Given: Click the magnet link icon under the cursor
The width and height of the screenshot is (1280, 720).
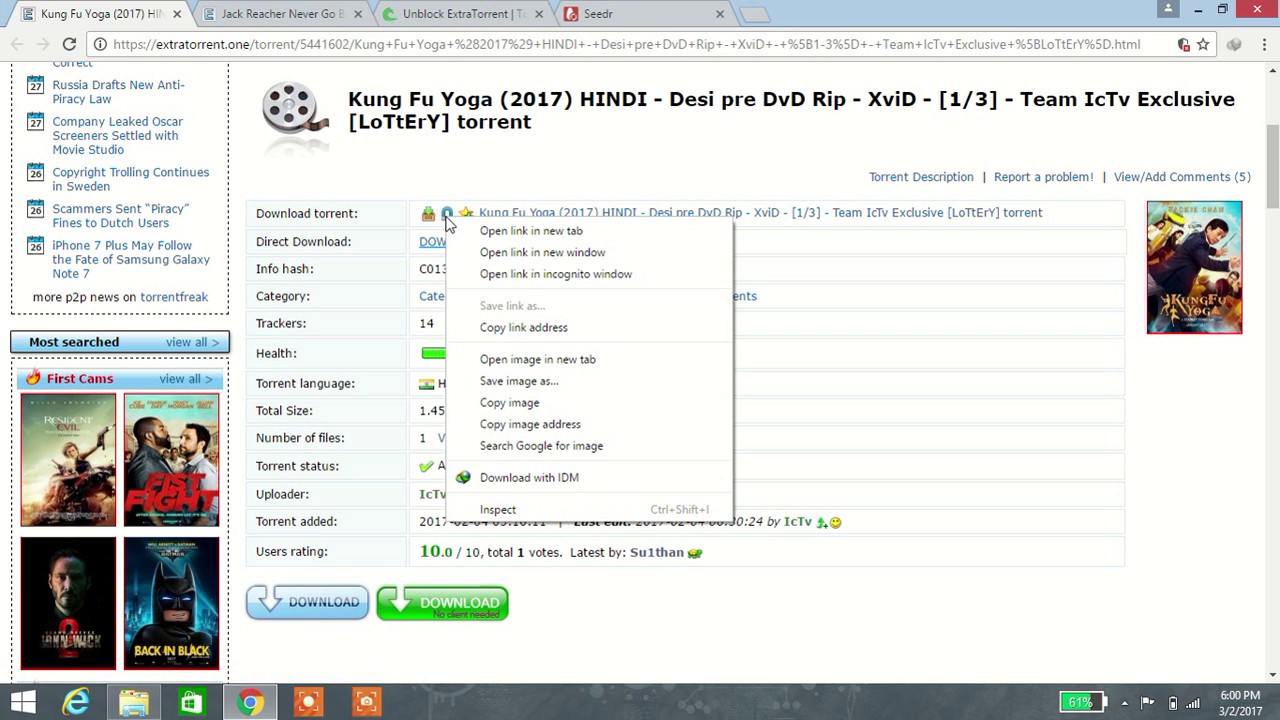Looking at the screenshot, I should pyautogui.click(x=447, y=213).
